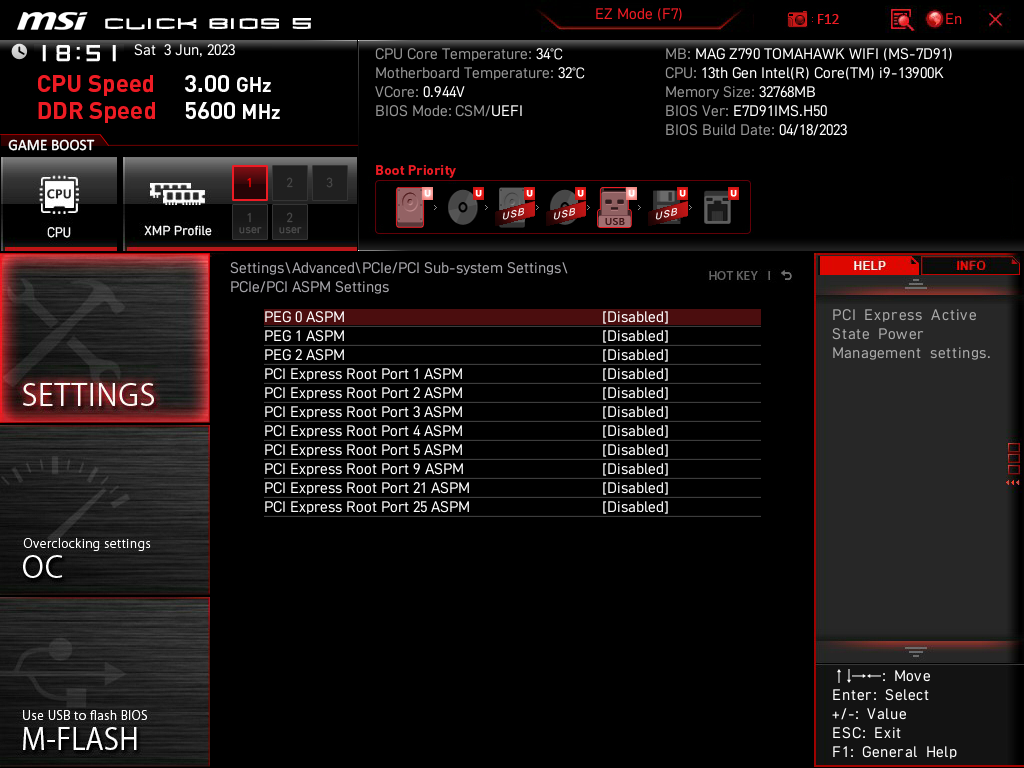
Task: Change PCI Express Root Port 21 ASPM value
Action: click(635, 487)
